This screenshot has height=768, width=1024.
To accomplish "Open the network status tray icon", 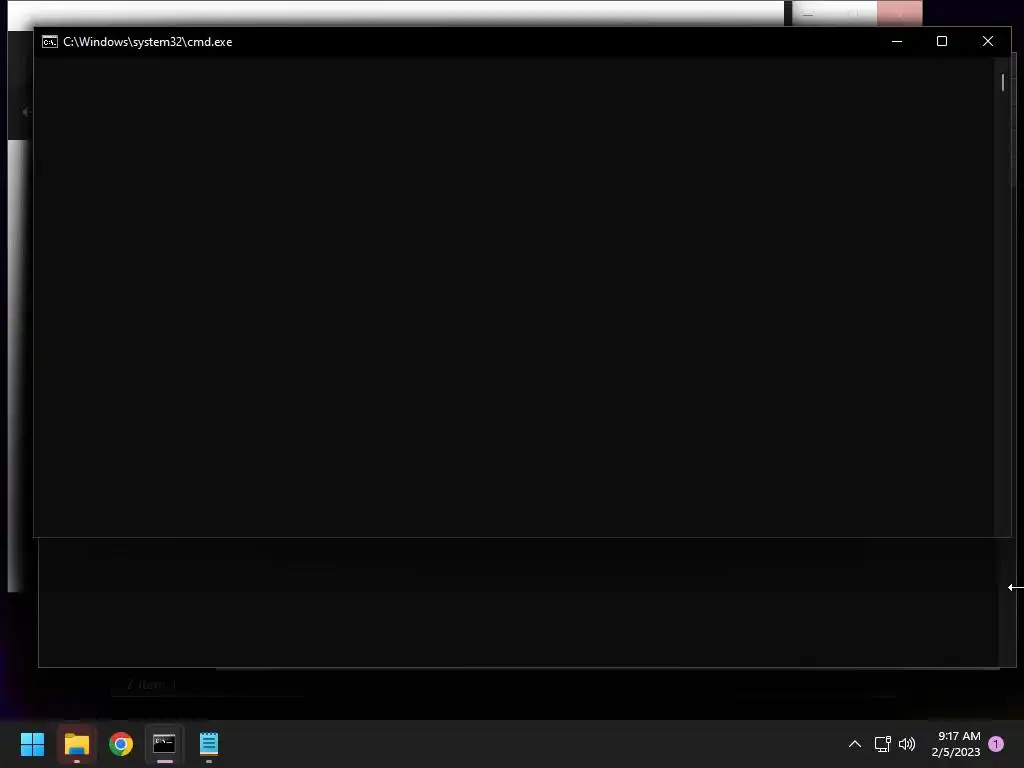I will 882,744.
